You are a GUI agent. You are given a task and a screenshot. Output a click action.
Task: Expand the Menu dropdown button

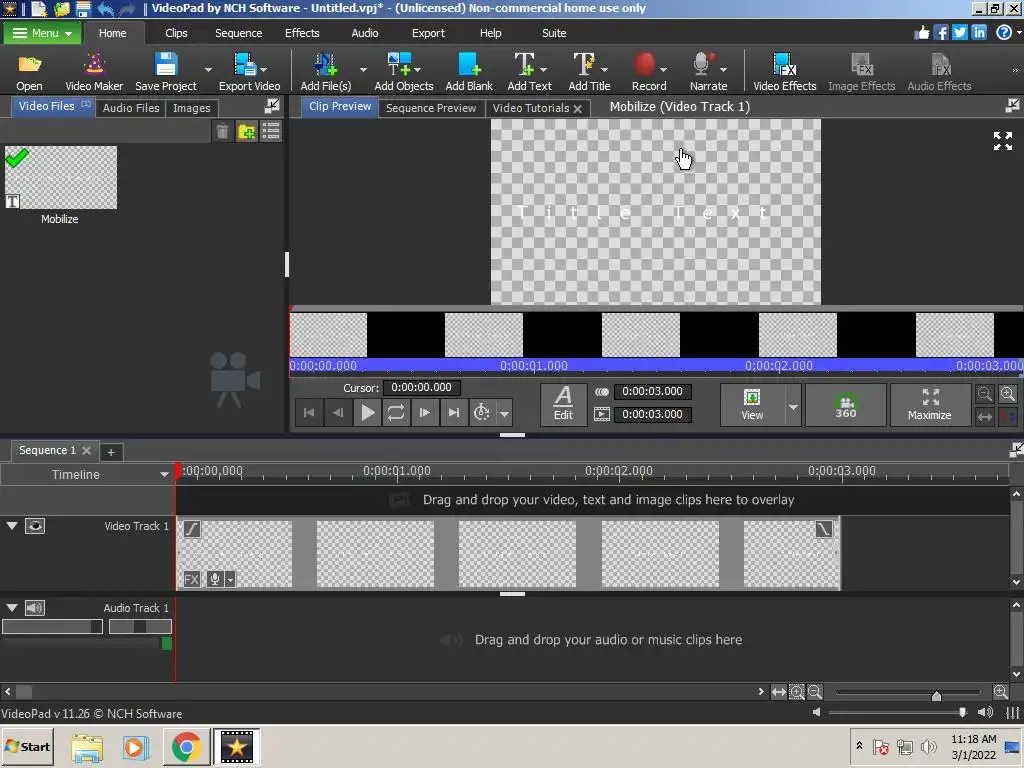pyautogui.click(x=42, y=33)
